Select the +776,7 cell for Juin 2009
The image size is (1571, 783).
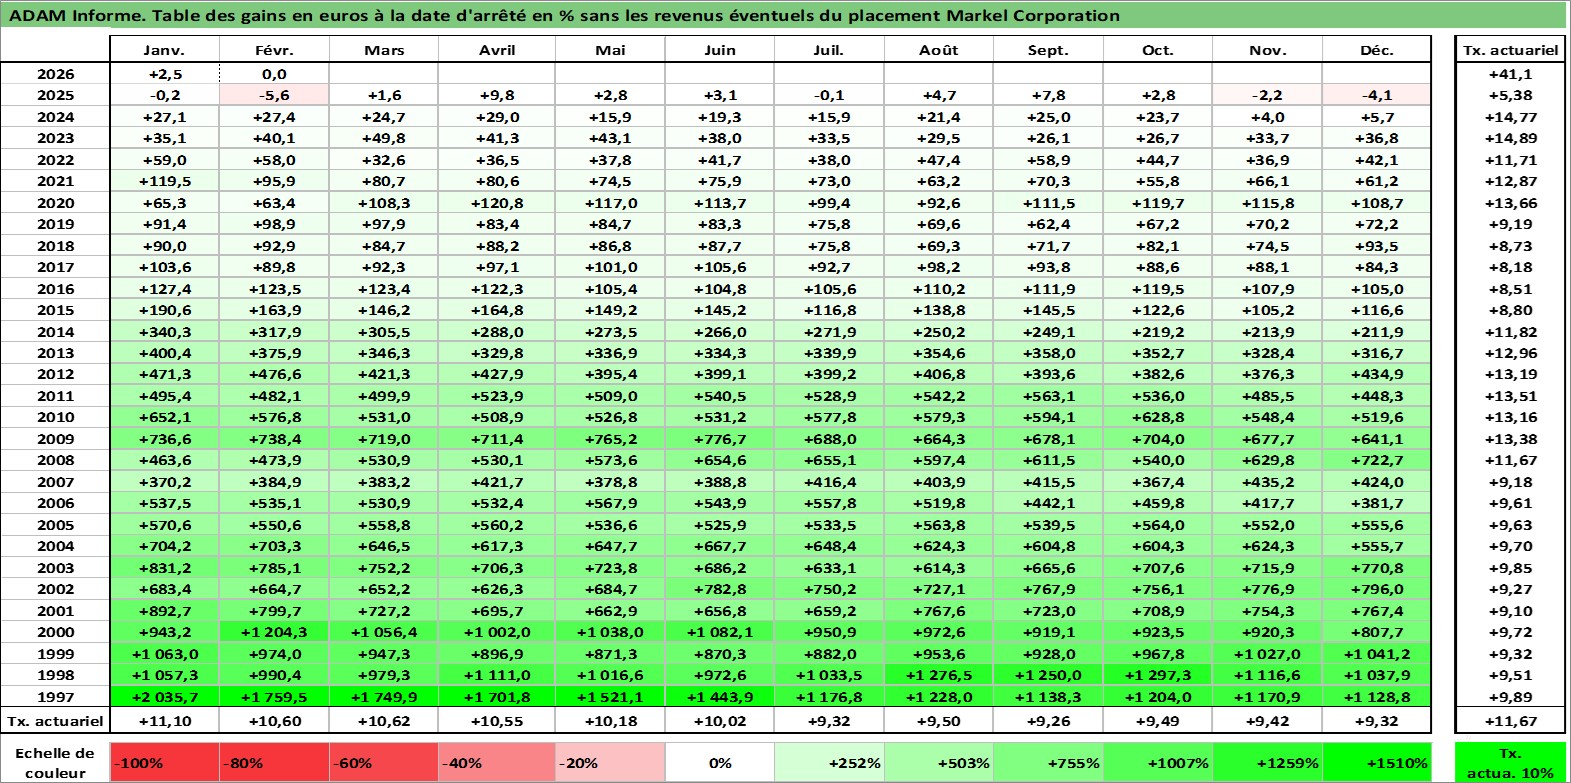tap(720, 439)
